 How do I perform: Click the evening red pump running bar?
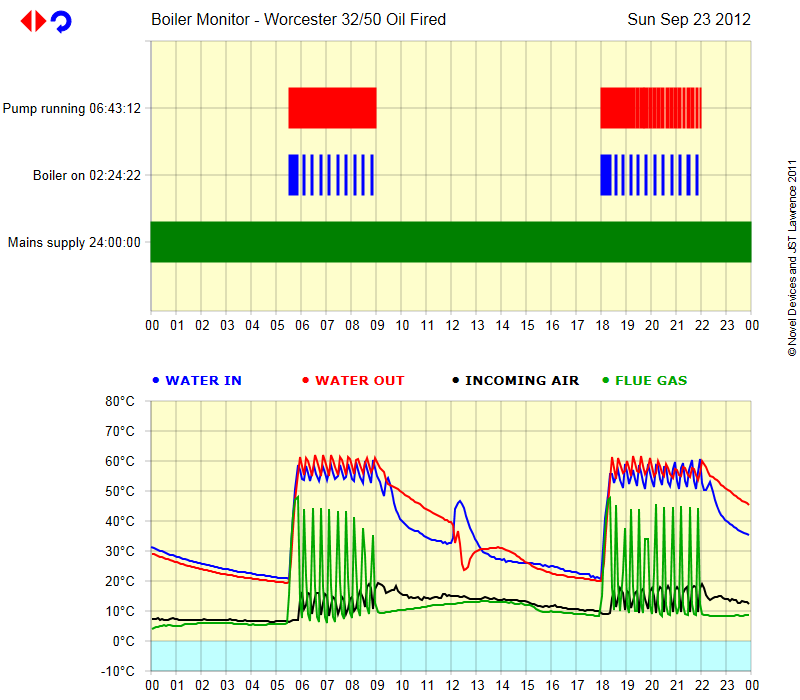click(x=651, y=108)
